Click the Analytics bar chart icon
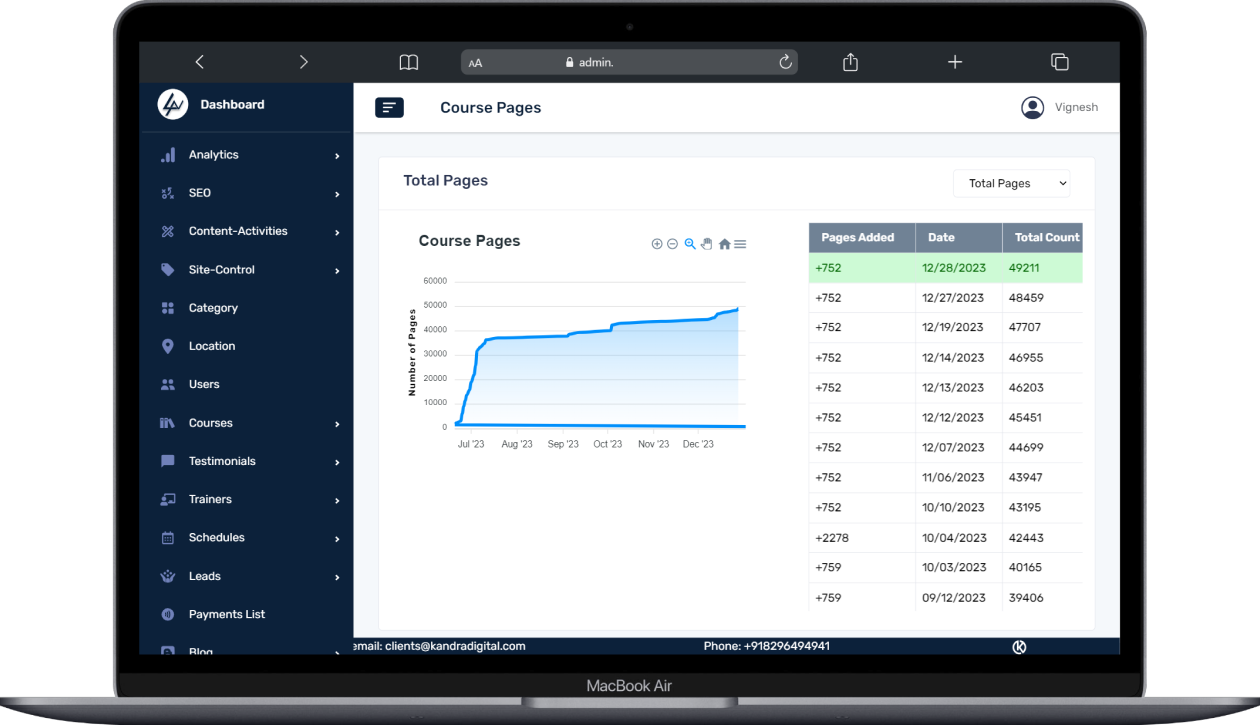 168,155
